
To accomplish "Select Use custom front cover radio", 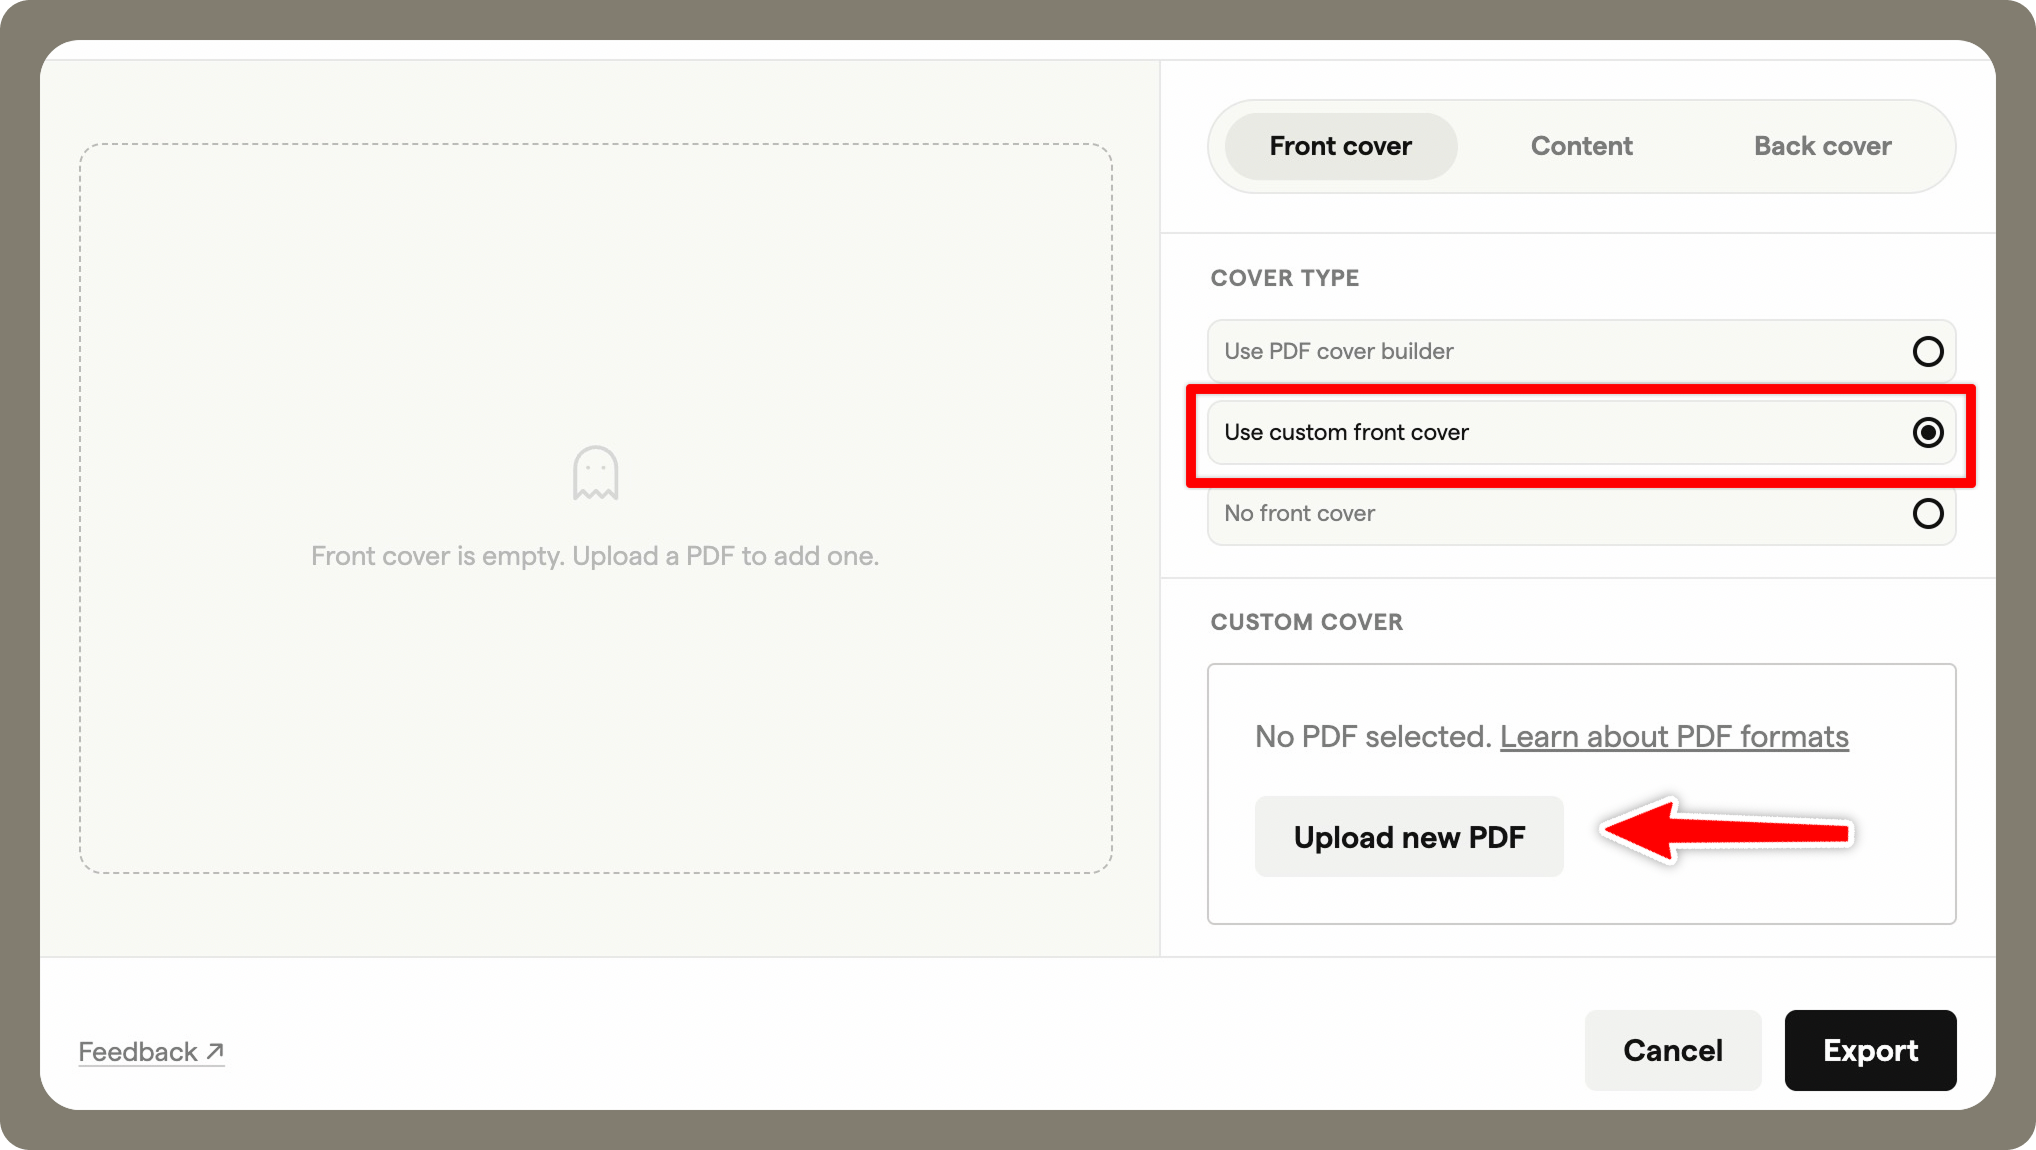I will click(1927, 432).
